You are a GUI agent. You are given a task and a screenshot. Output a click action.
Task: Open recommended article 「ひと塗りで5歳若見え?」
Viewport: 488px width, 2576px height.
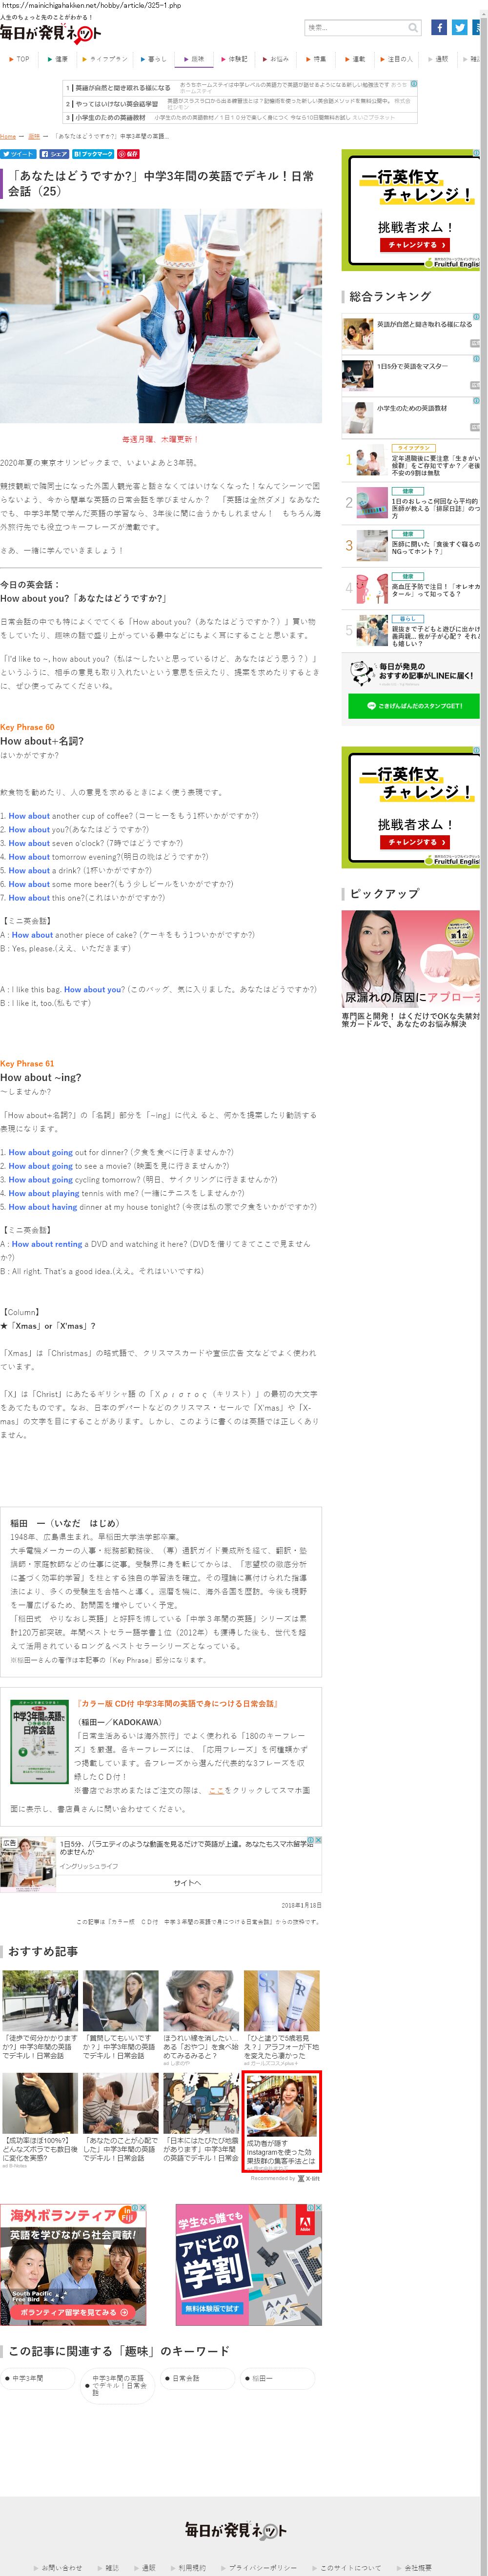tap(282, 2017)
